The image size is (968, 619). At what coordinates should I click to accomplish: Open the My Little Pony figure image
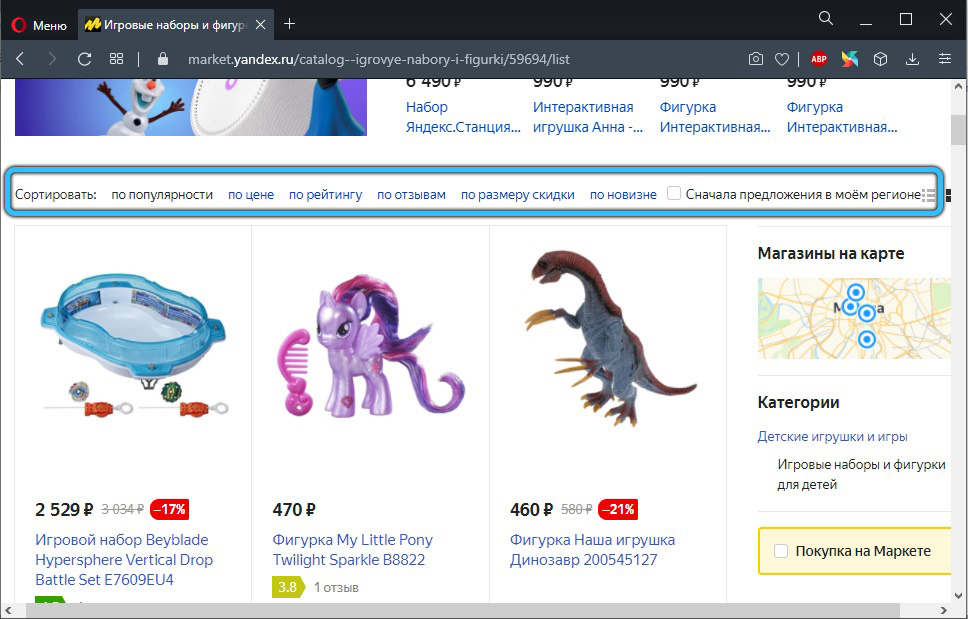[x=371, y=348]
